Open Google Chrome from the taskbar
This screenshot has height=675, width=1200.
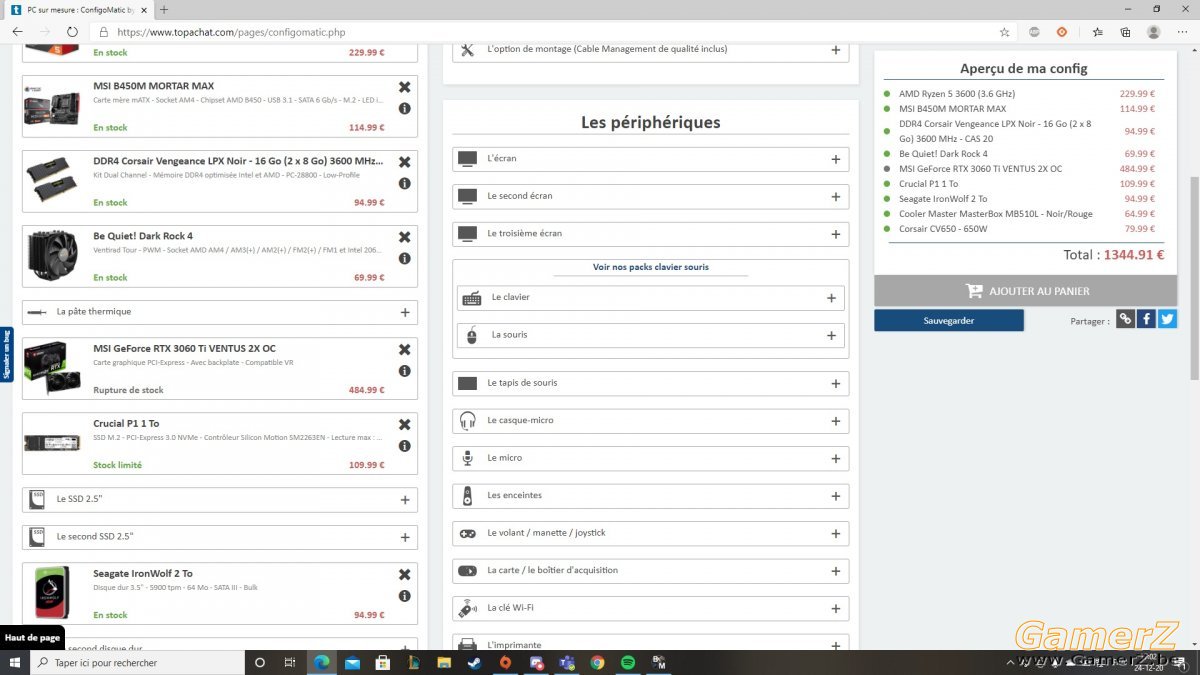[x=597, y=662]
